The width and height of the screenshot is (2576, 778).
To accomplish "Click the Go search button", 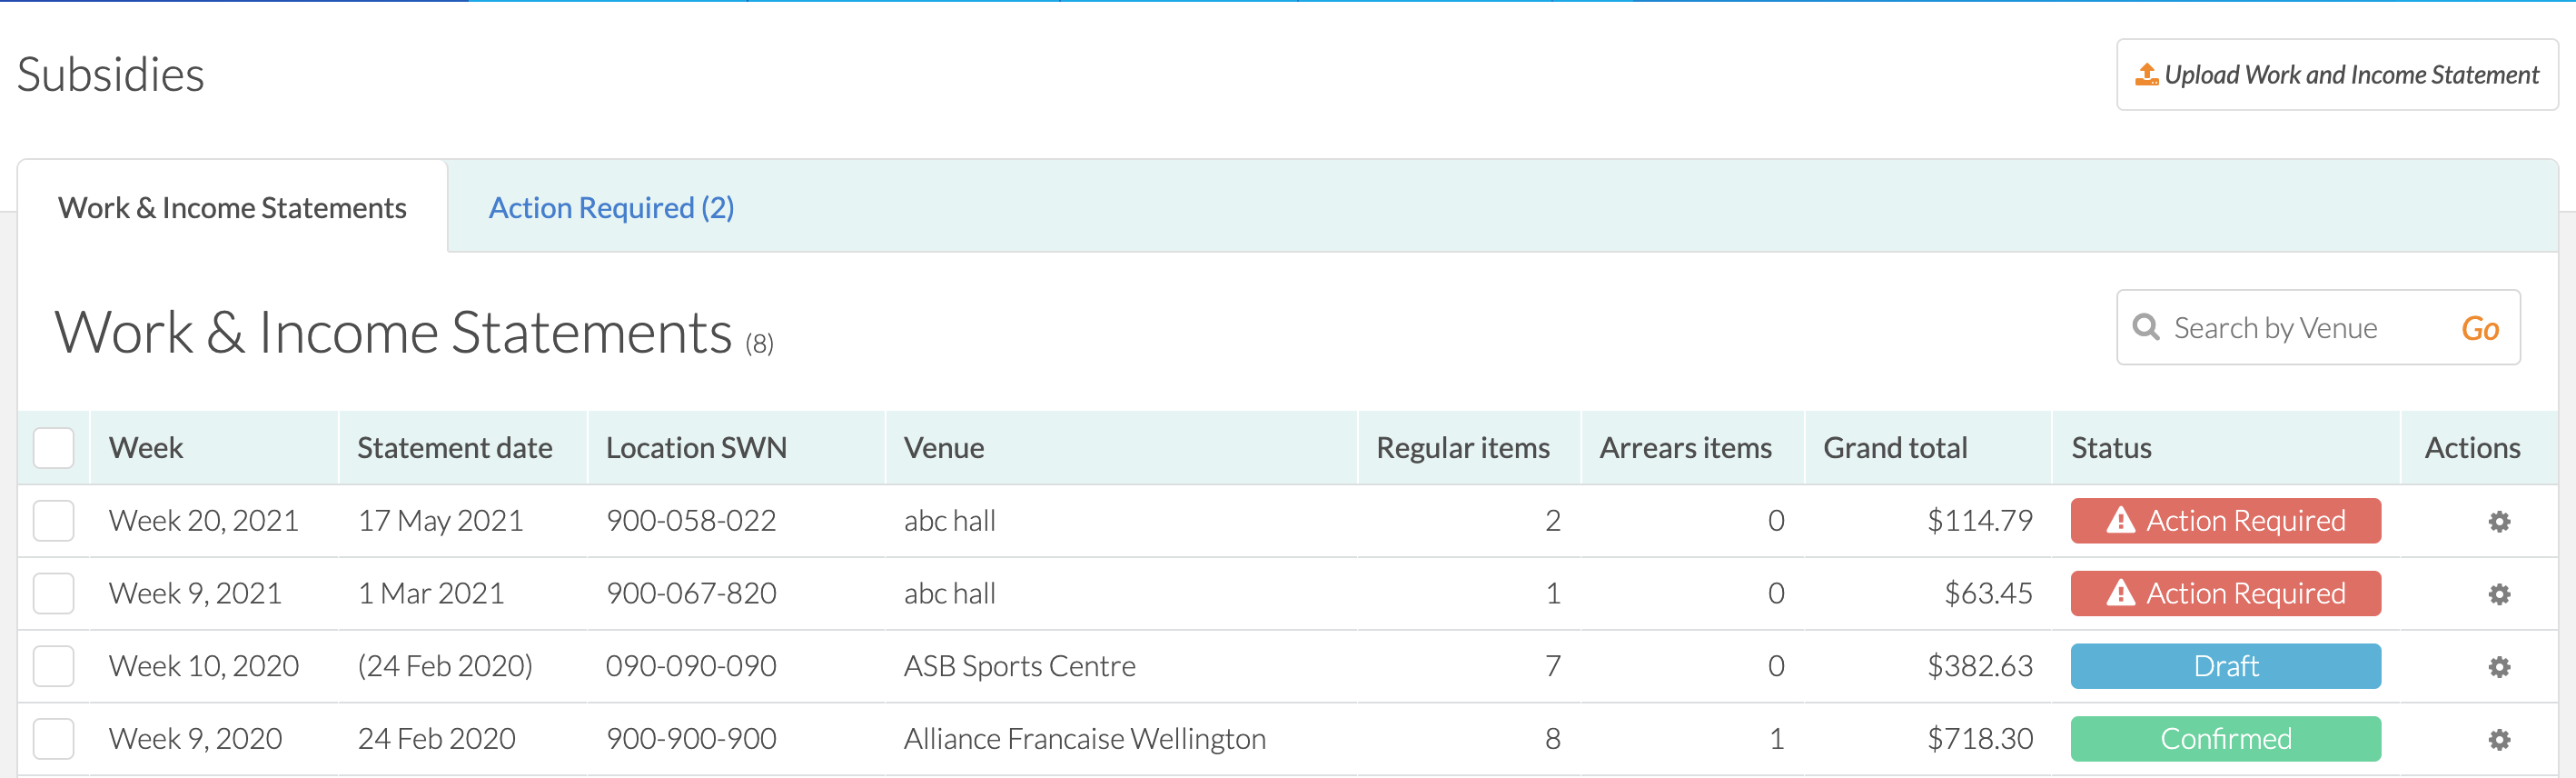I will click(x=2480, y=328).
